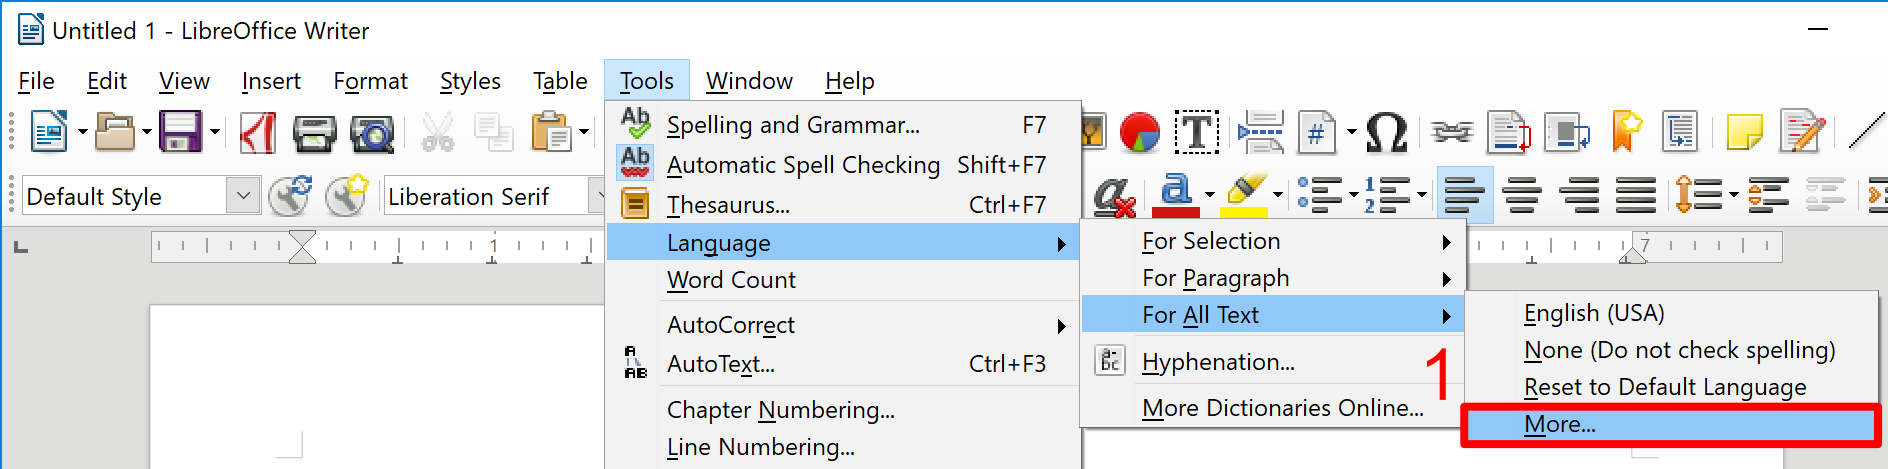This screenshot has height=469, width=1888.
Task: Insert Special Character omega icon
Action: [1388, 132]
